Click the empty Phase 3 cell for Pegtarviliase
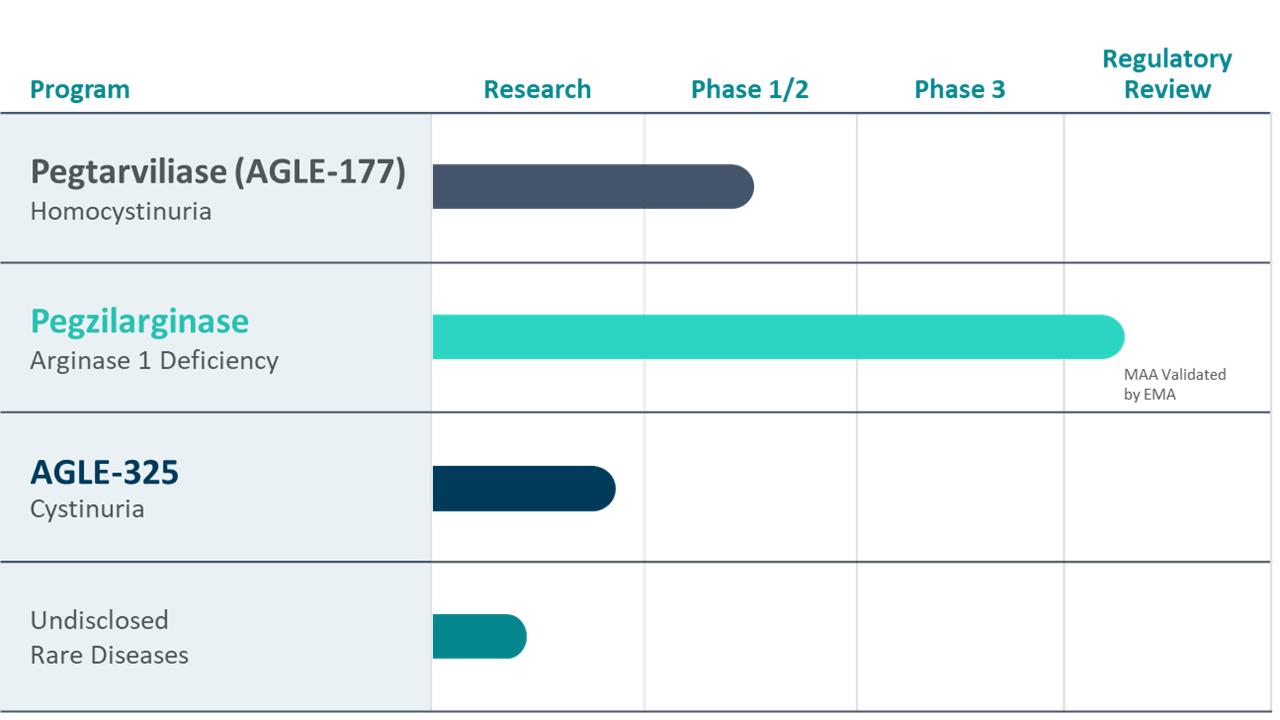This screenshot has height=720, width=1280. [959, 187]
